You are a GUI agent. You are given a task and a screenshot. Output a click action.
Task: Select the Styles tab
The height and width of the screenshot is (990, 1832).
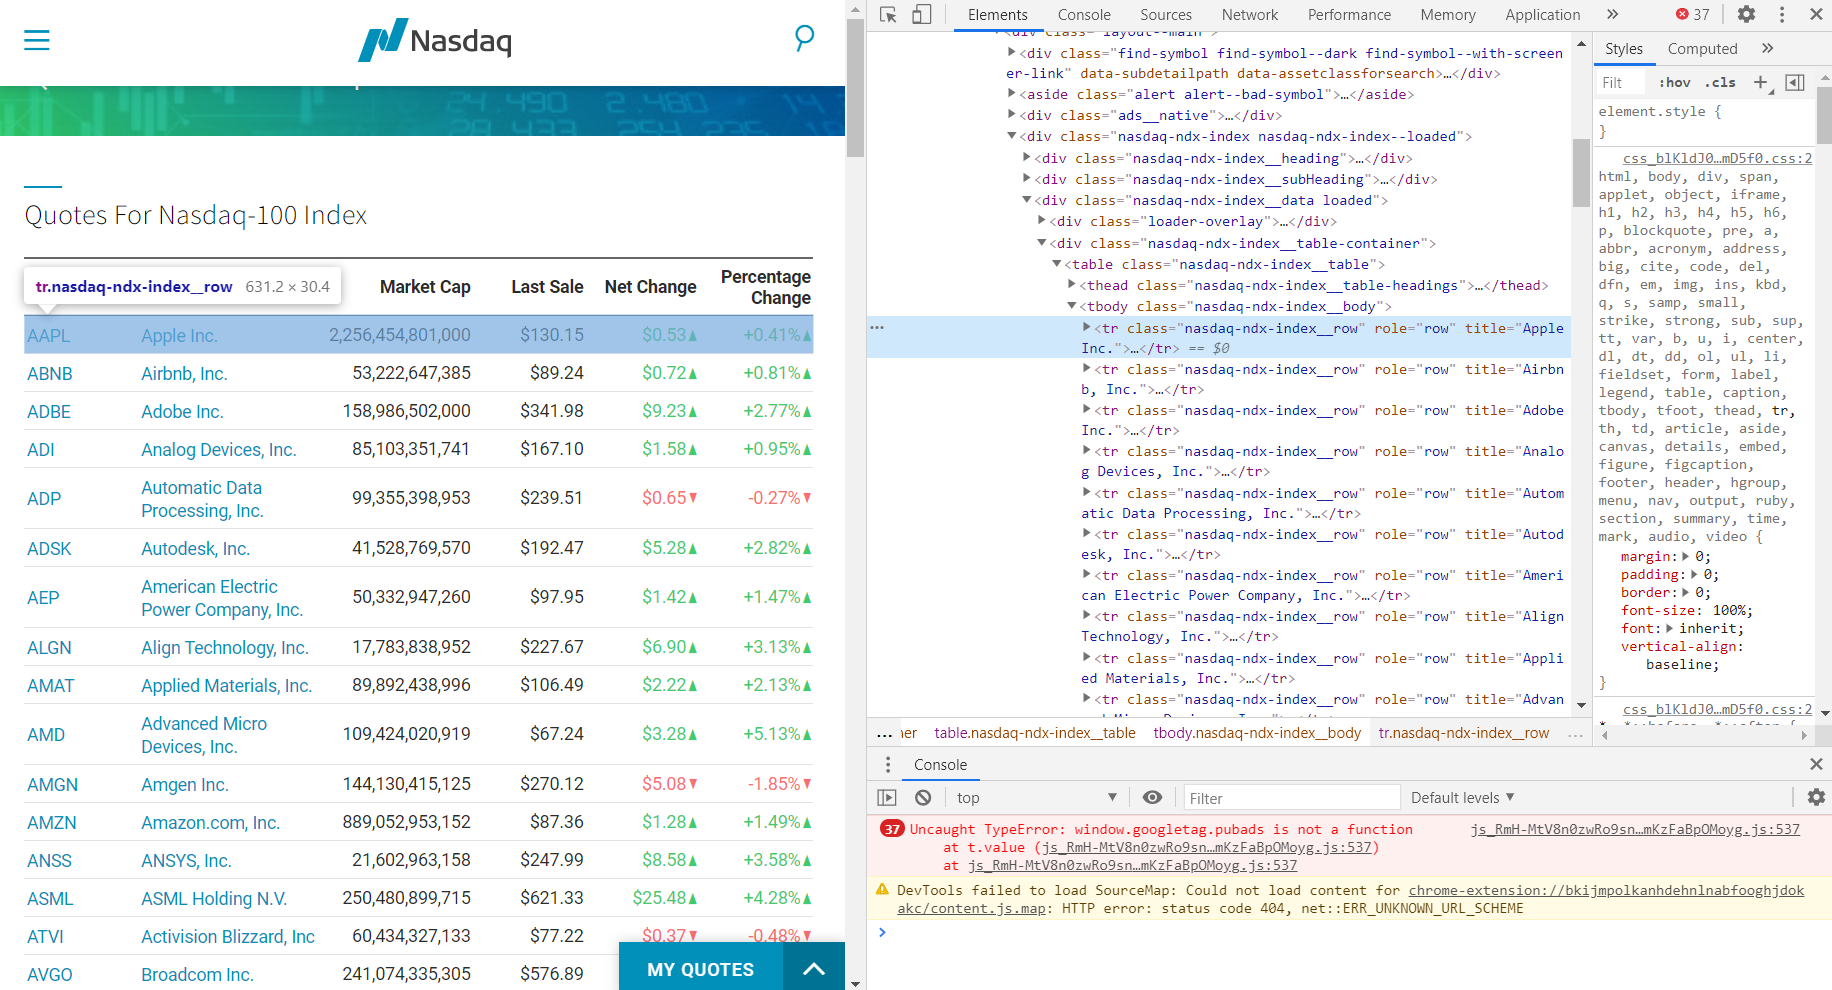[x=1624, y=49]
